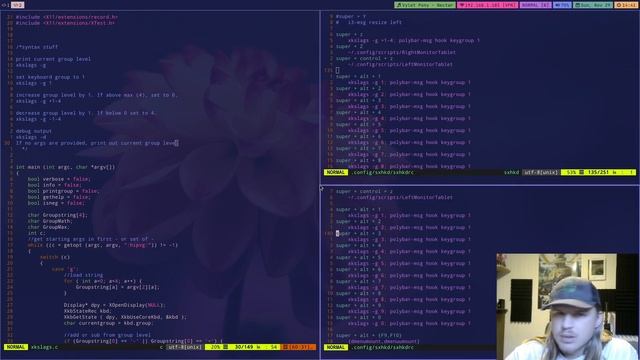
Task: Click utf-8[unix] in top-right pane statusline
Action: click(541, 172)
